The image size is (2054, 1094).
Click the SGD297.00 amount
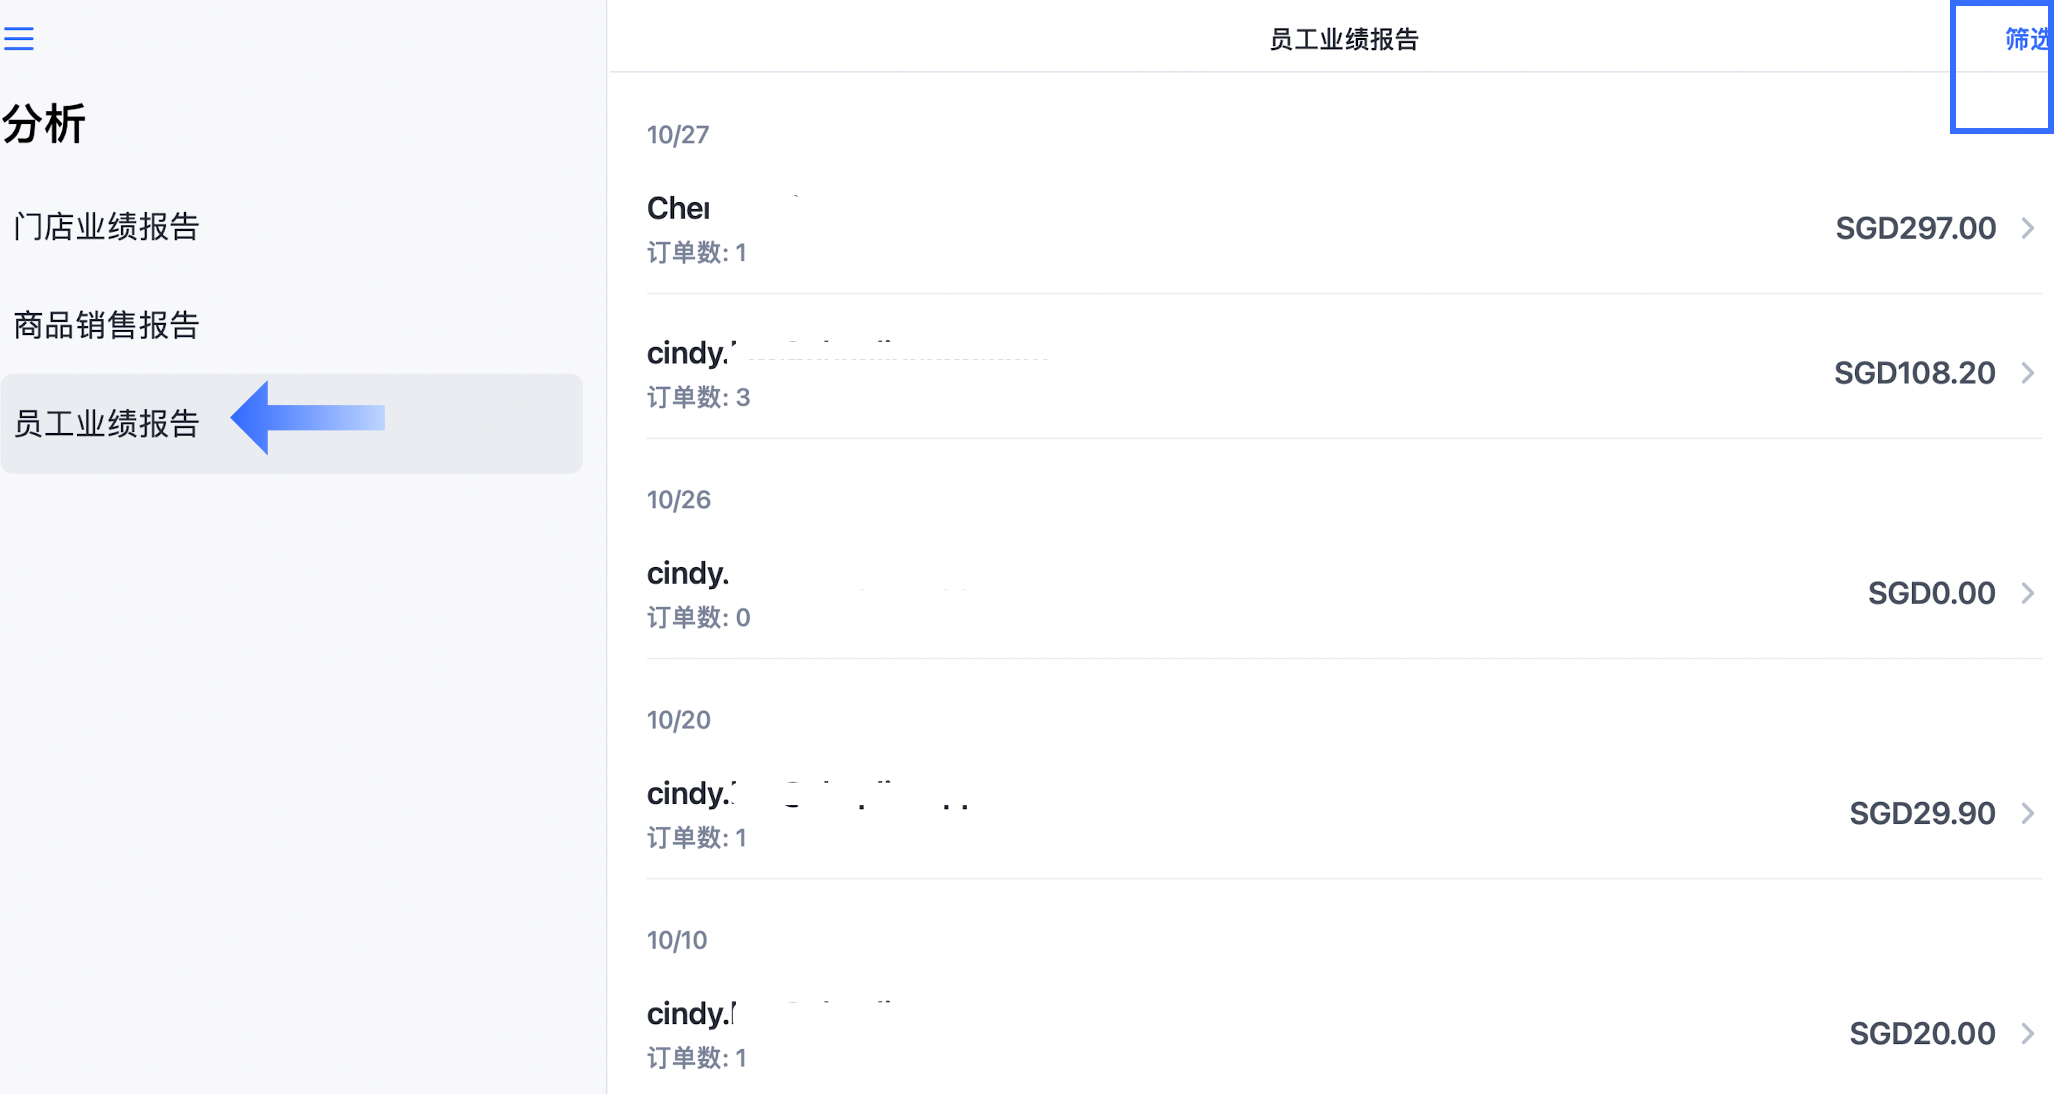click(x=1915, y=228)
